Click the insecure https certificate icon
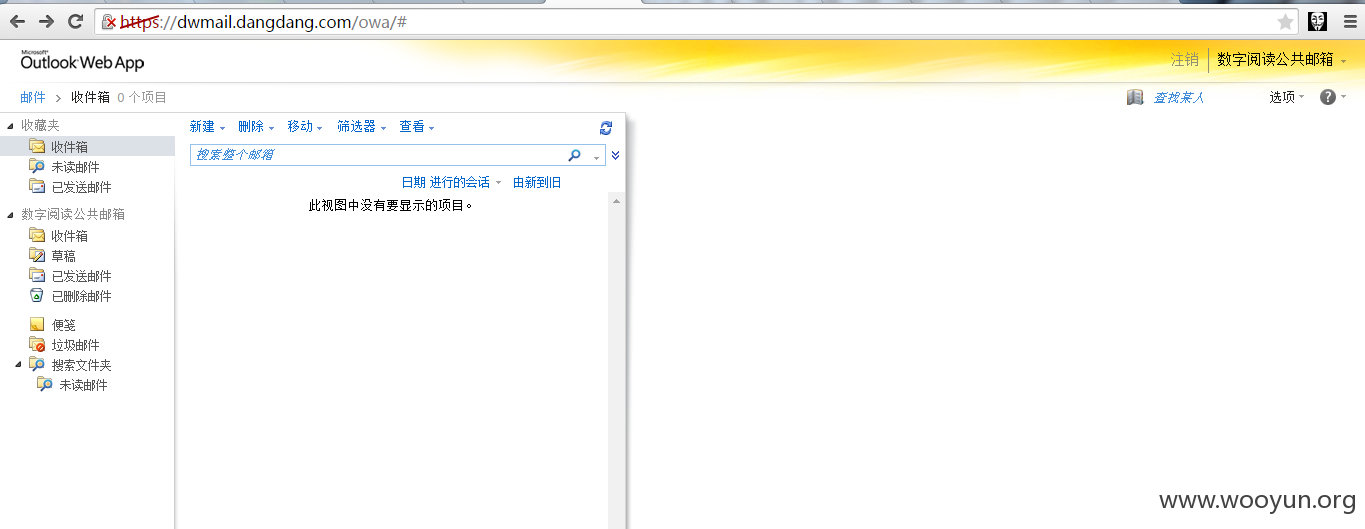The width and height of the screenshot is (1365, 529). [x=109, y=22]
